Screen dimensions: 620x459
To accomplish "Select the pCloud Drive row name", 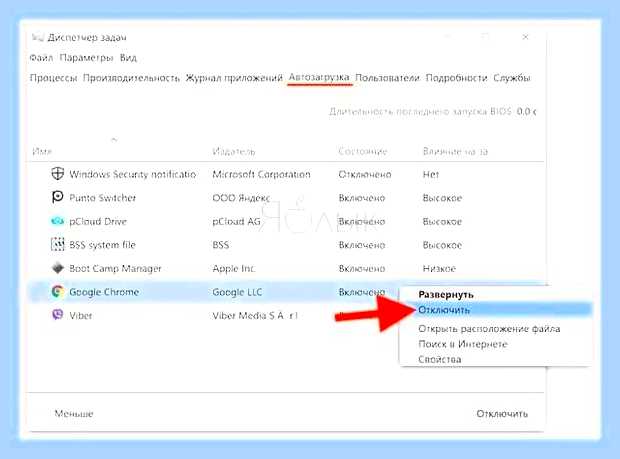I will pos(98,221).
